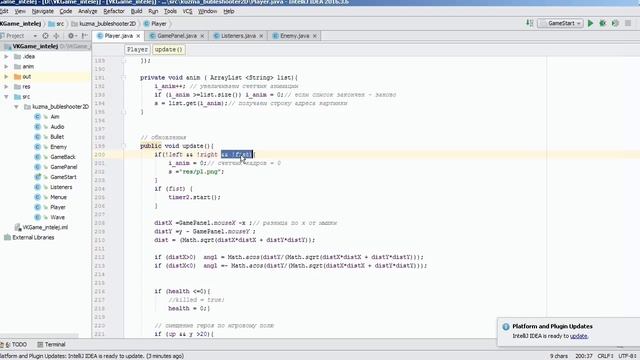Expand the res folder

click(x=6, y=87)
